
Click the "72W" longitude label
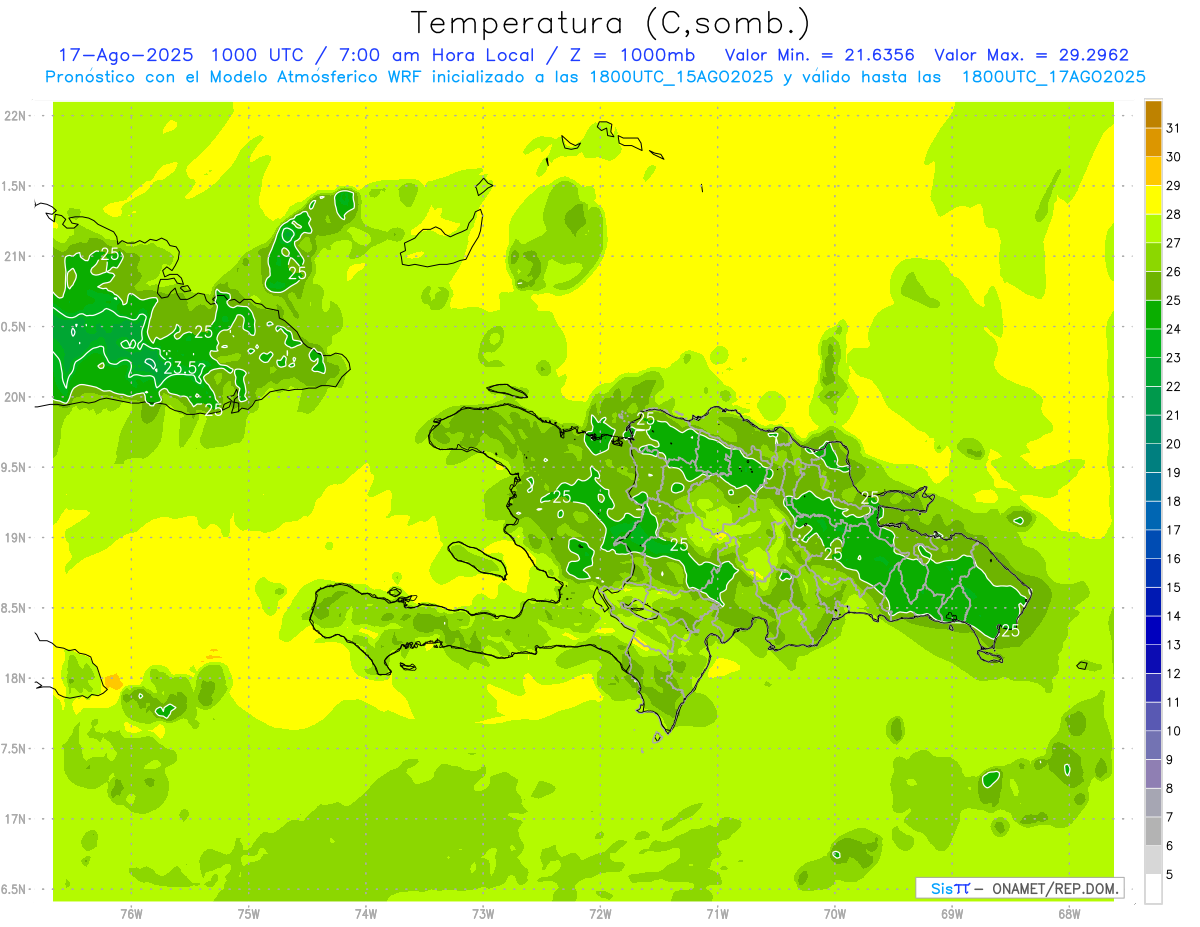[x=600, y=914]
